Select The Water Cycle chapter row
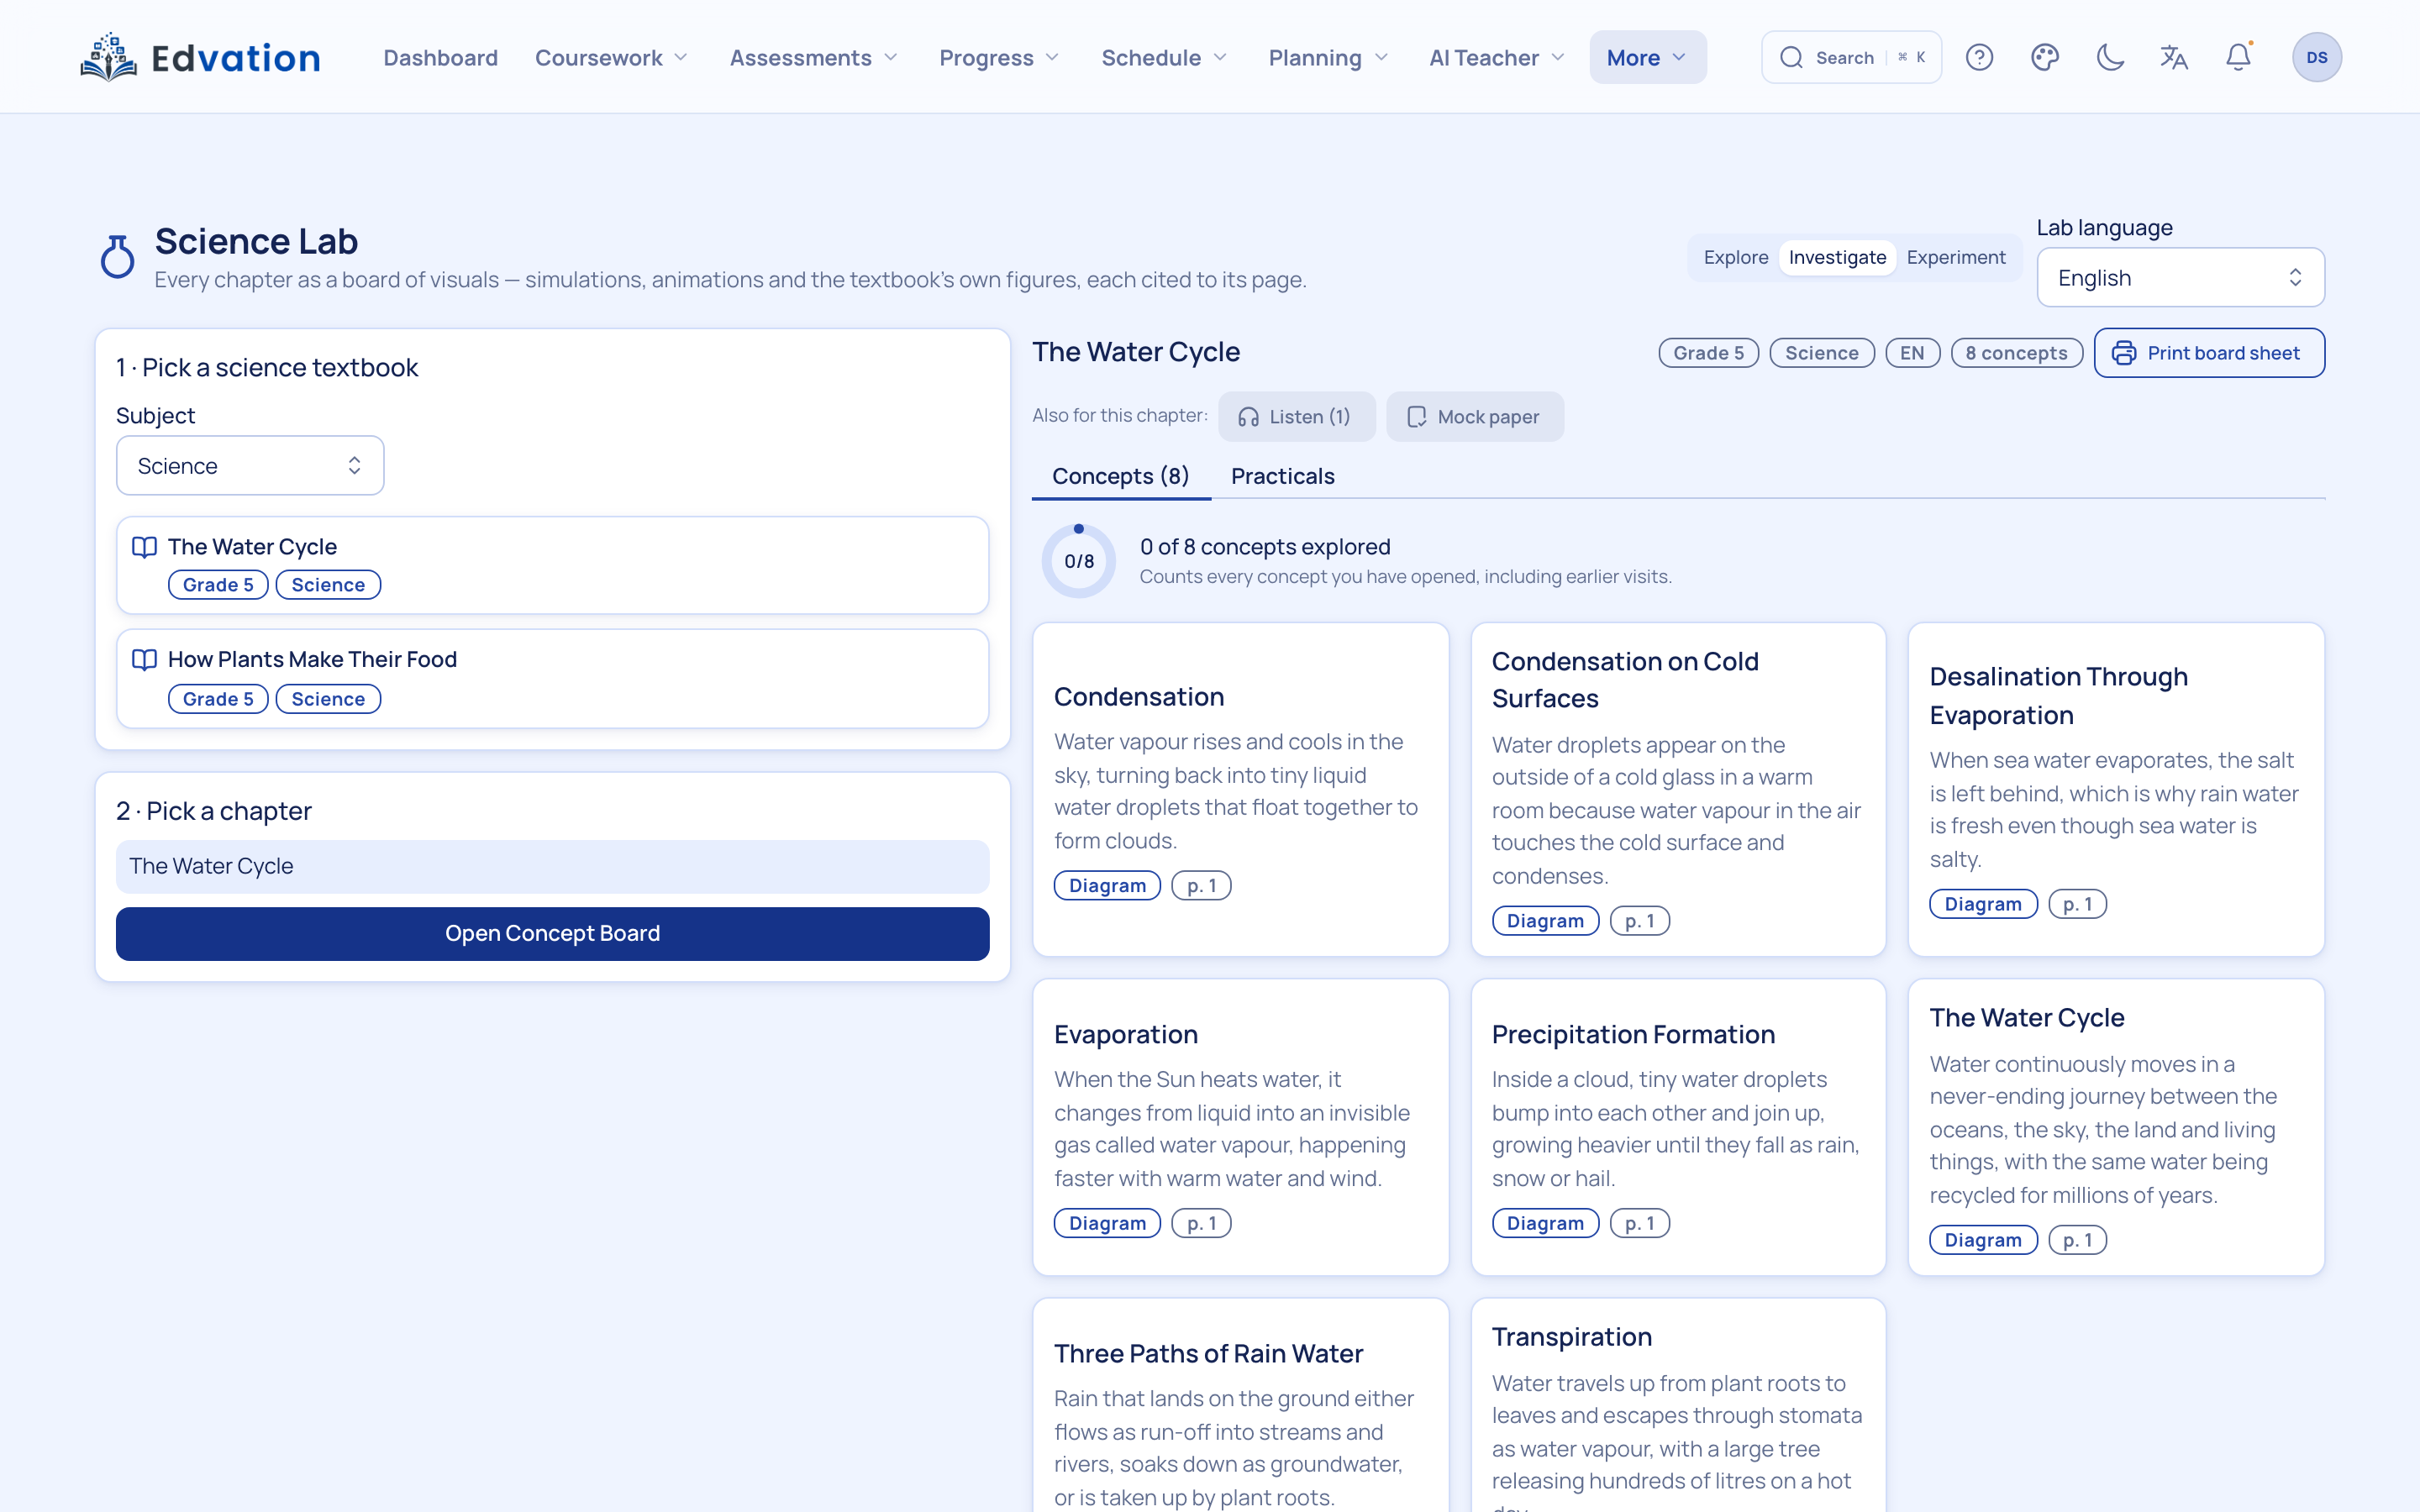Screen dimensions: 2420x1512 [552, 866]
